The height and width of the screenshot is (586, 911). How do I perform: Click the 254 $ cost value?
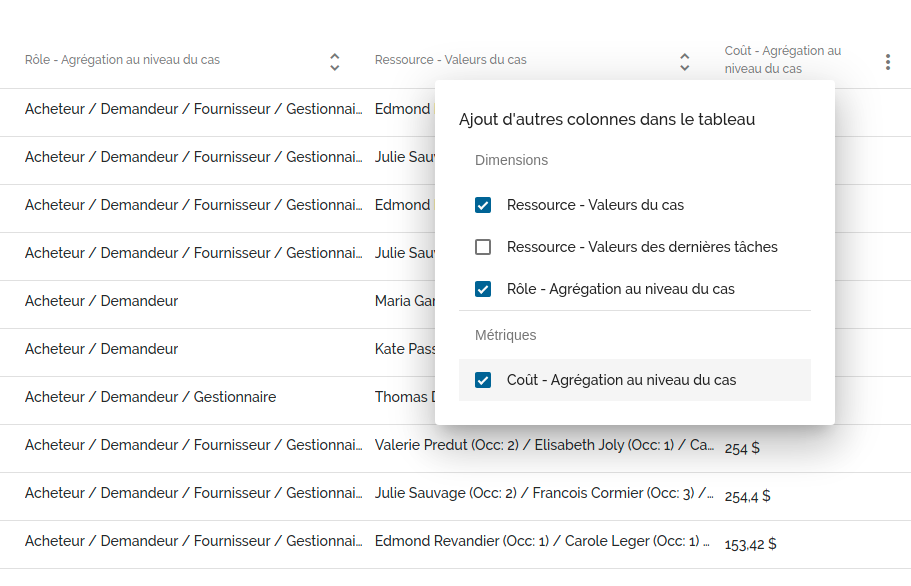(742, 449)
